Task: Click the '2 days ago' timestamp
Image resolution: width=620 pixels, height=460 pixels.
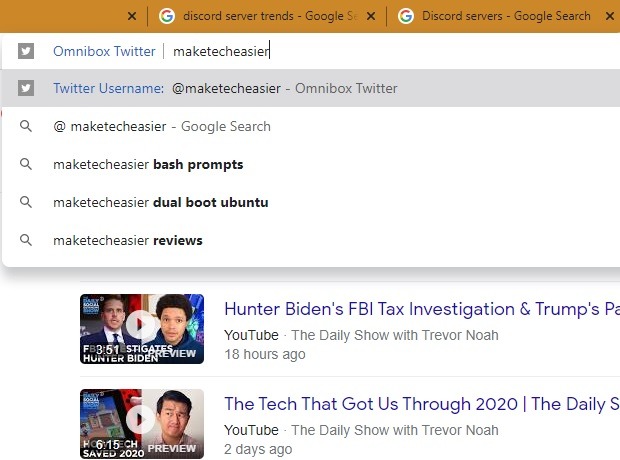Action: [258, 449]
